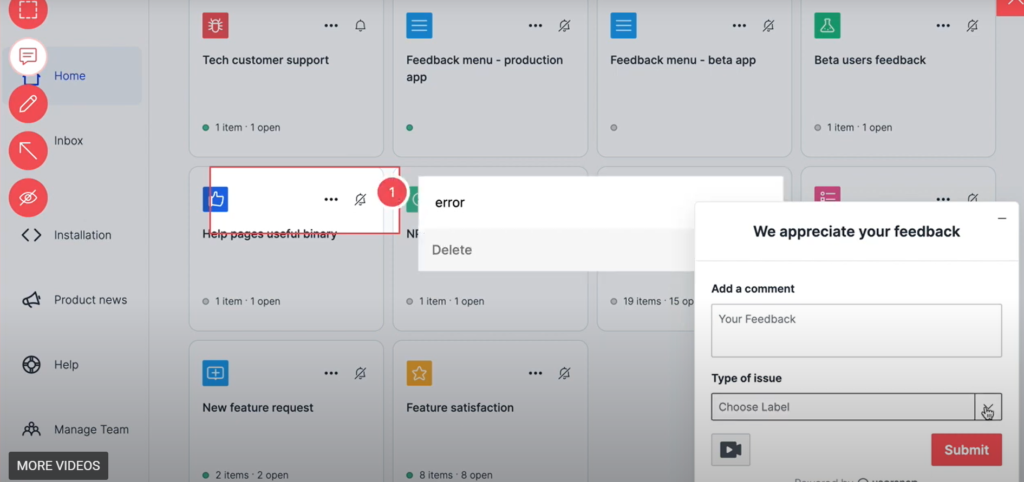Click the star icon on Feature satisfaction

pyautogui.click(x=419, y=373)
